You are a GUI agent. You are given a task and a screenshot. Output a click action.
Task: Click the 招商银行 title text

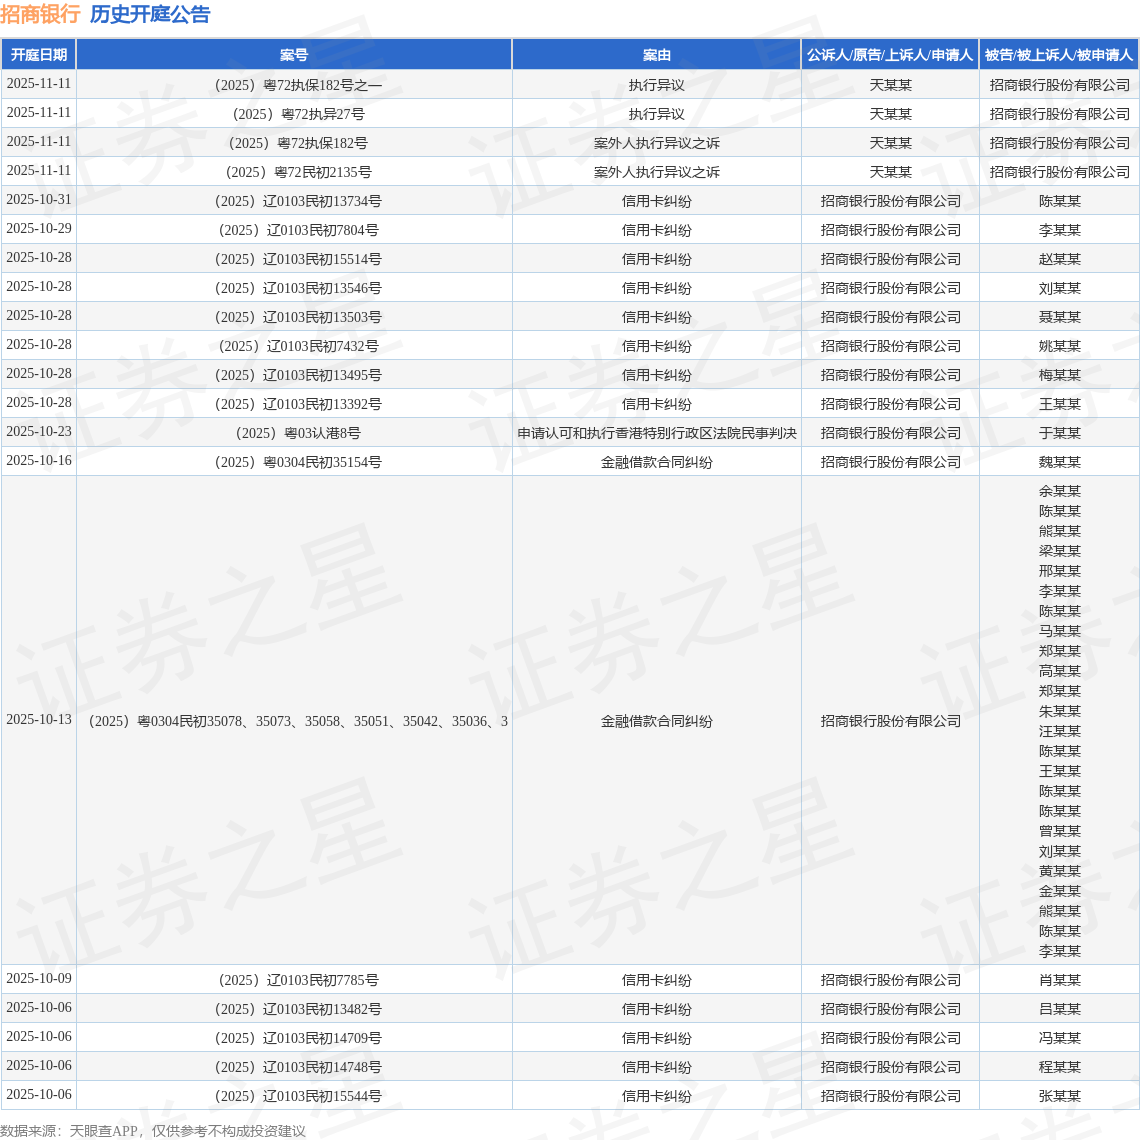point(40,14)
